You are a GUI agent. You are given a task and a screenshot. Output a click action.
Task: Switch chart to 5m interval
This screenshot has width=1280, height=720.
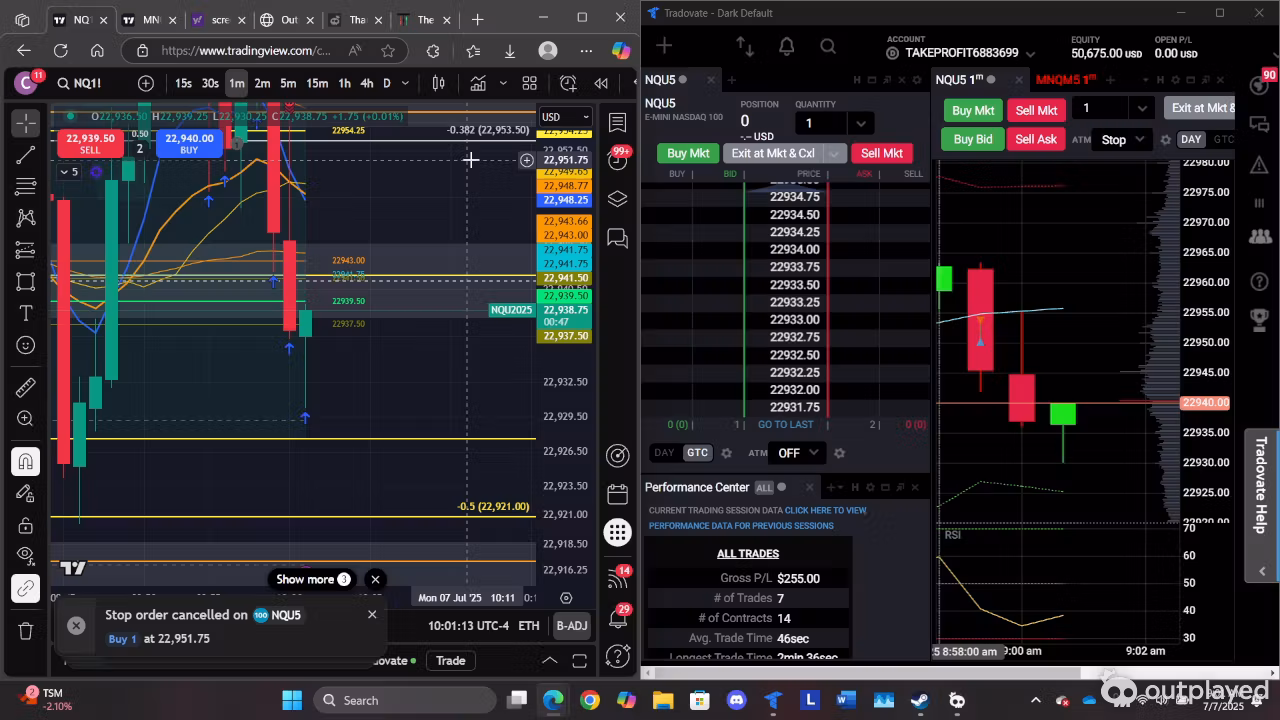(x=288, y=83)
